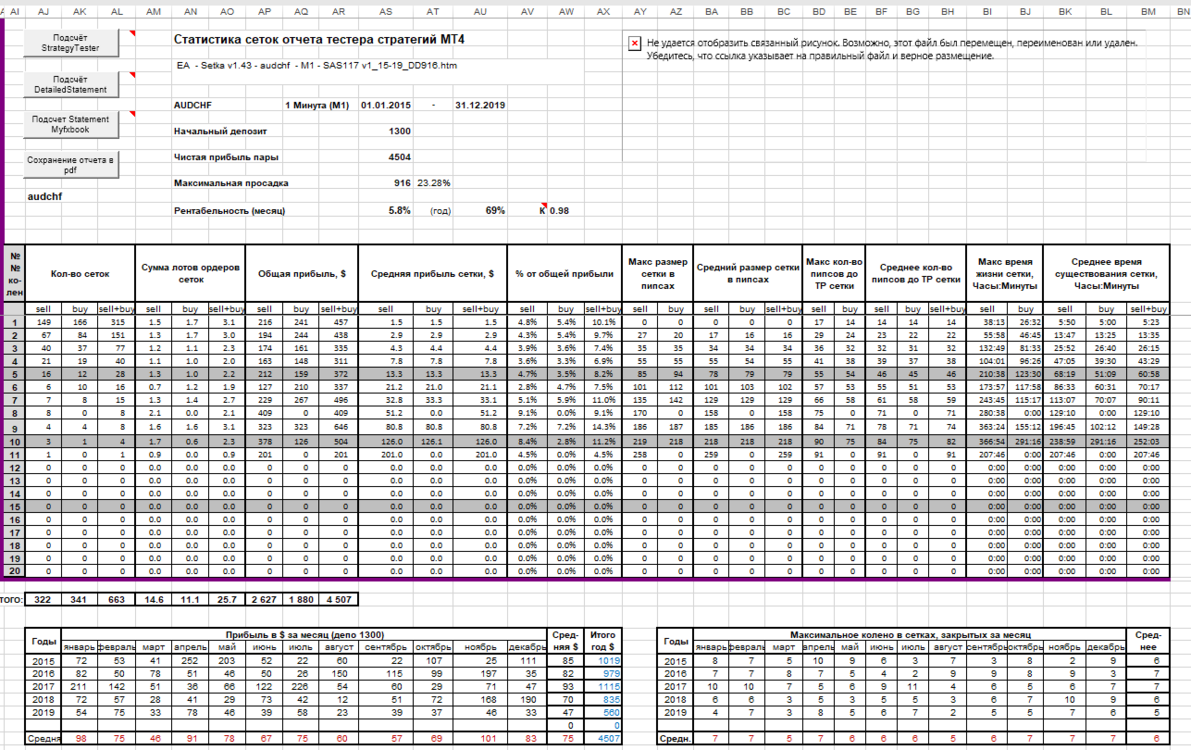1191x750 pixels.
Task: Click the Макс размер сетки в пипсах header
Action: point(658,274)
